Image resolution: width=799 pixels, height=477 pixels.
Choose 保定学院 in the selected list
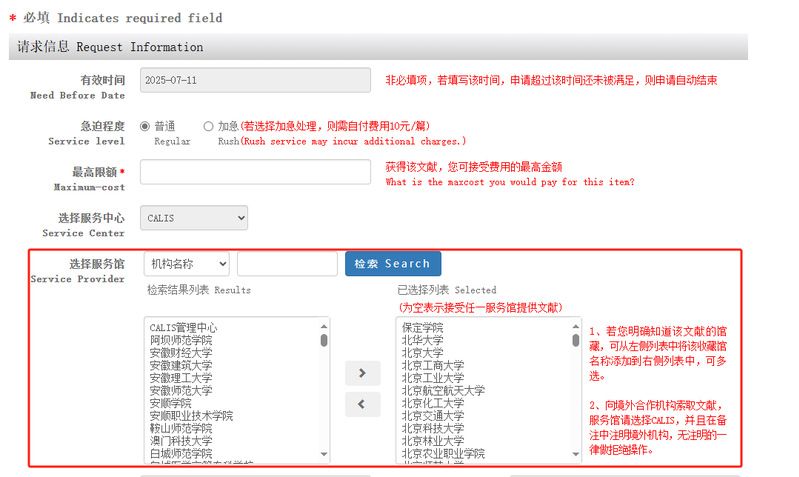(x=422, y=328)
